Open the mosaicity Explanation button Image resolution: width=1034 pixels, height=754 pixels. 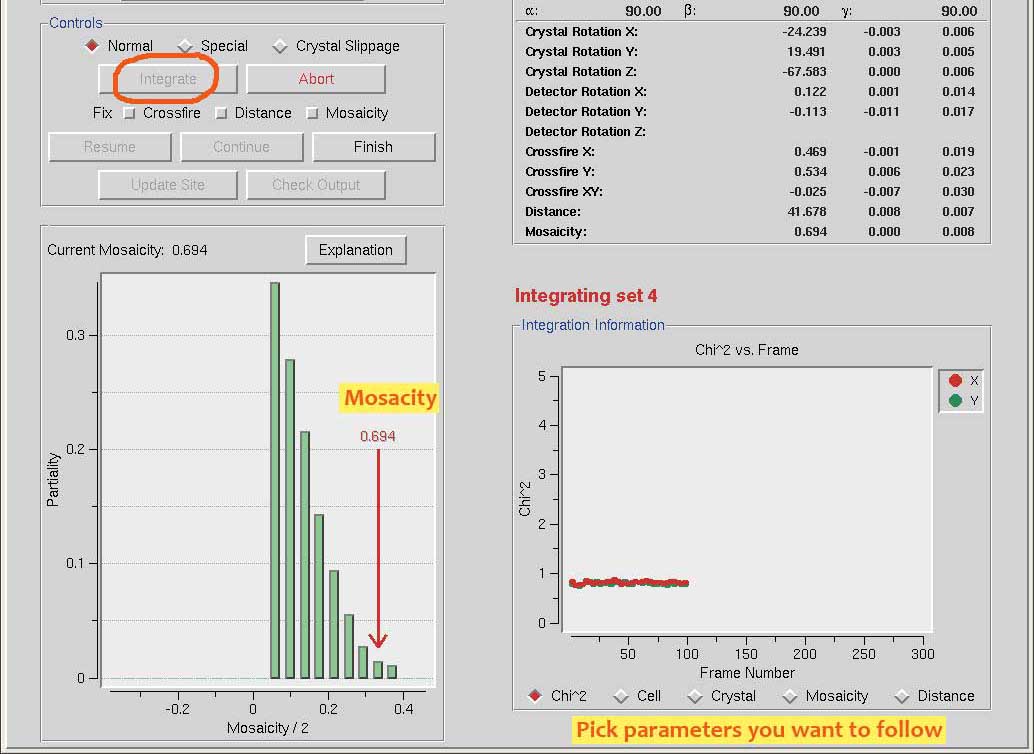(x=356, y=250)
